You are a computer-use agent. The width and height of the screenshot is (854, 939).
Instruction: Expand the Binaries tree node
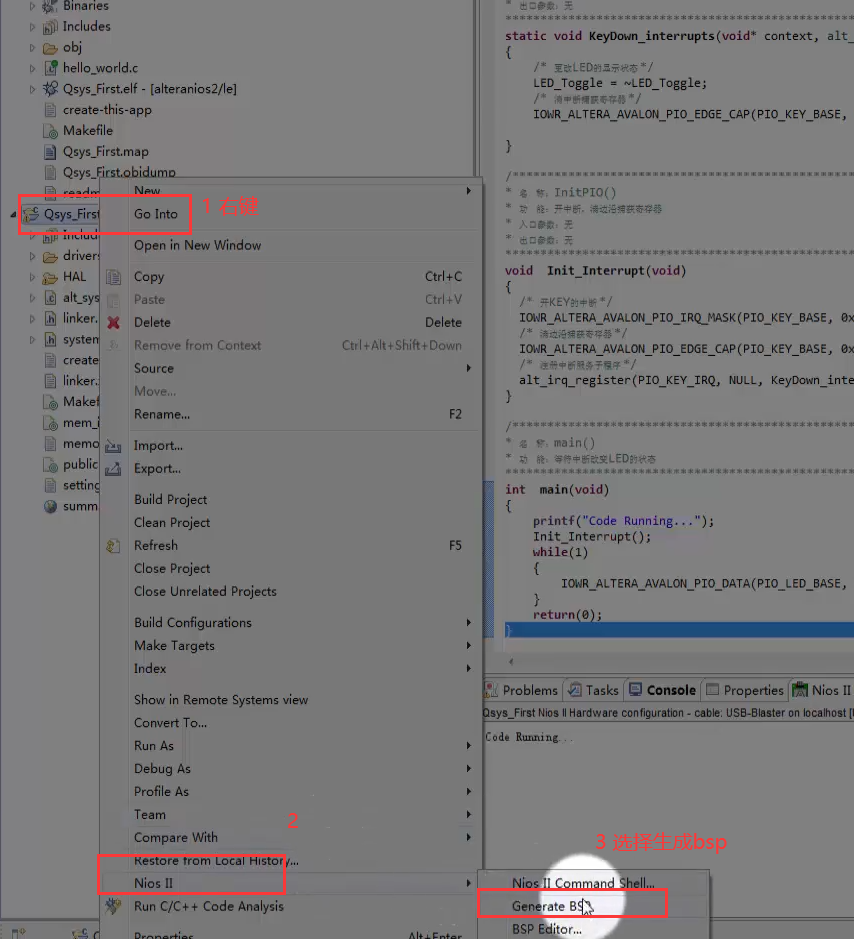pos(32,7)
